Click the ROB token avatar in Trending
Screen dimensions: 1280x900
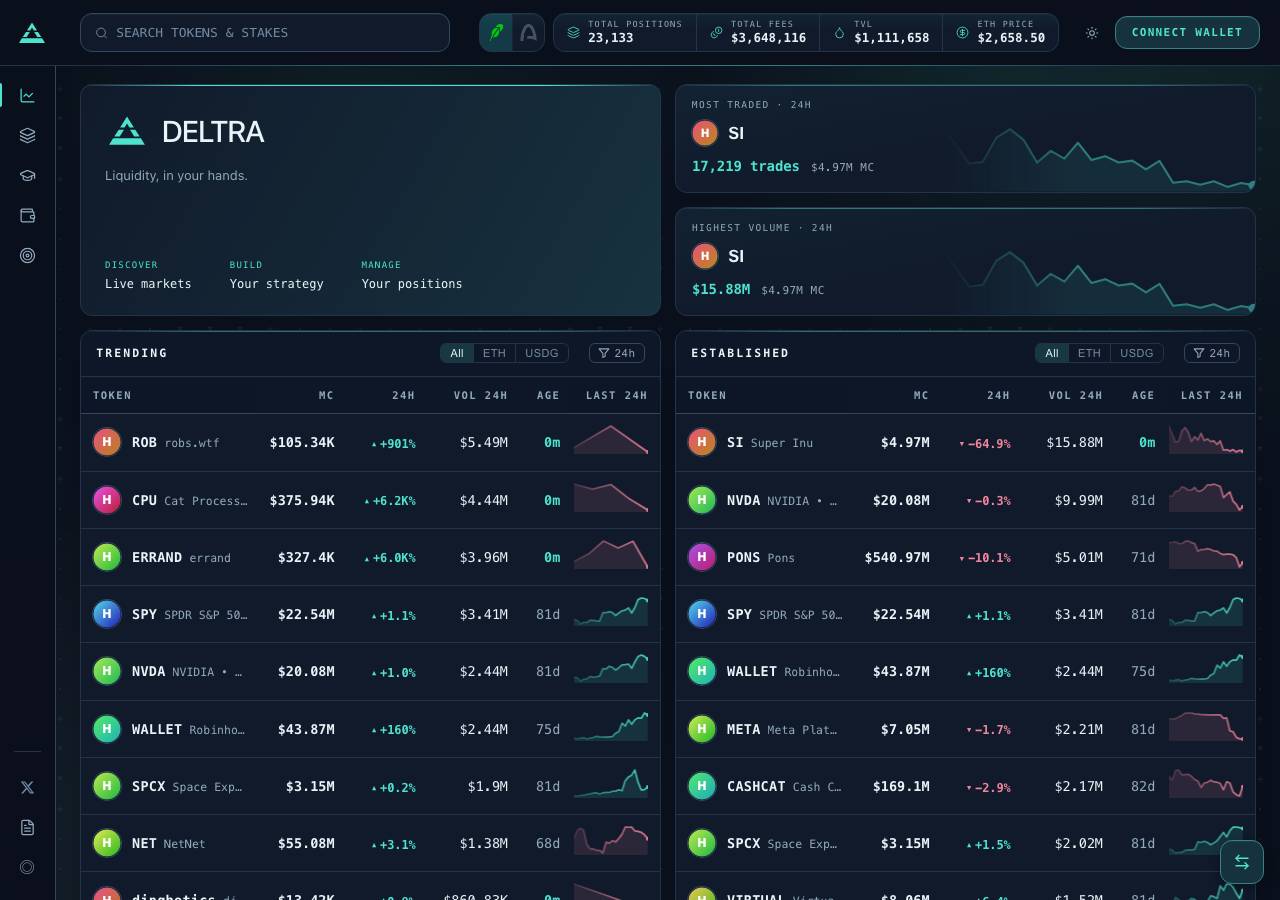[x=107, y=442]
